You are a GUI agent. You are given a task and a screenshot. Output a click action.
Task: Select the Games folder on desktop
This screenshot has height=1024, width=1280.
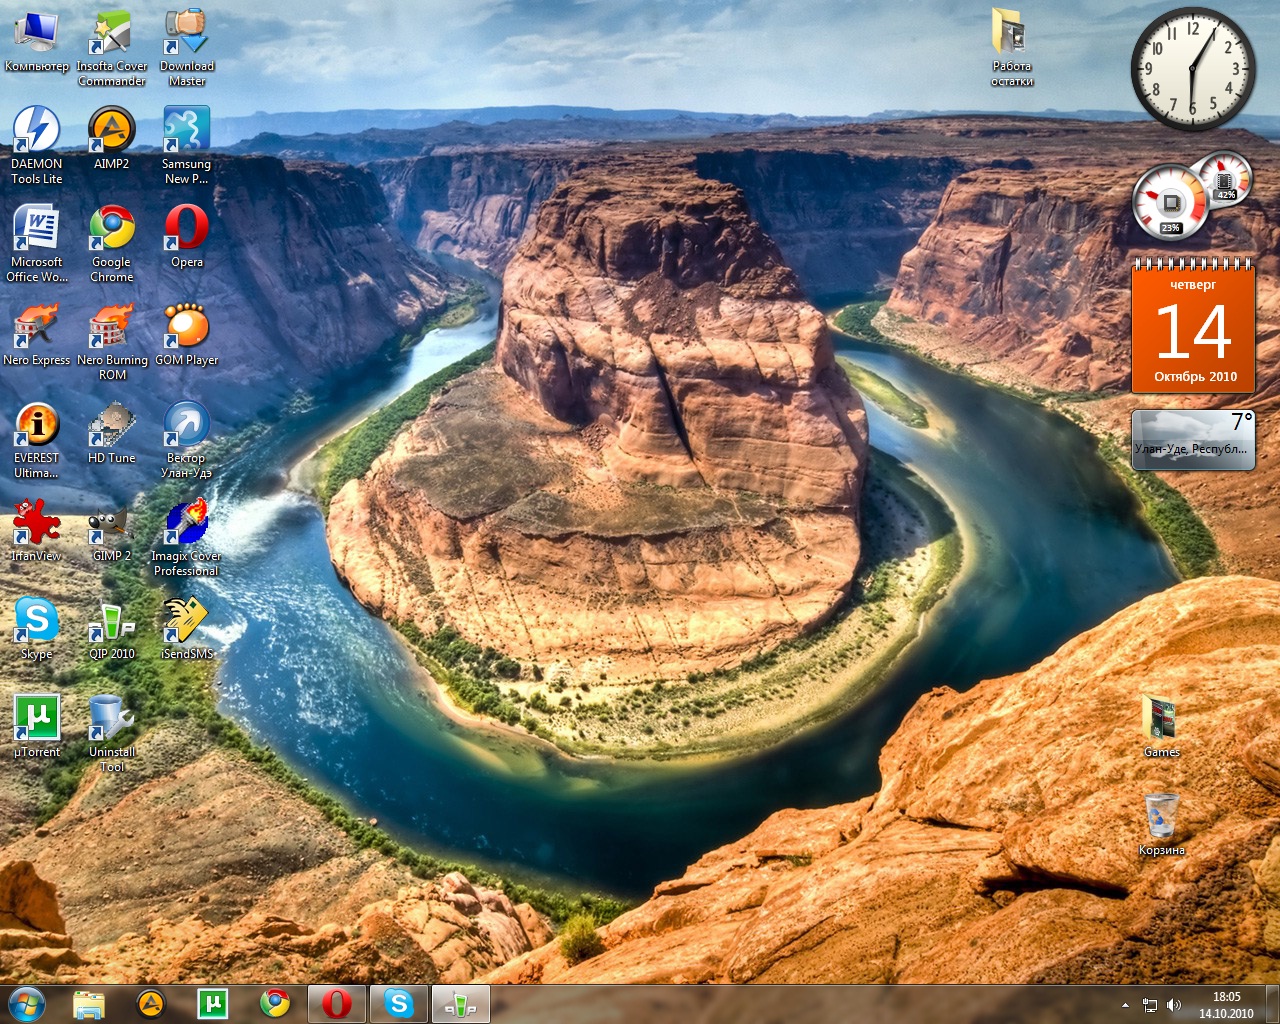coord(1161,720)
